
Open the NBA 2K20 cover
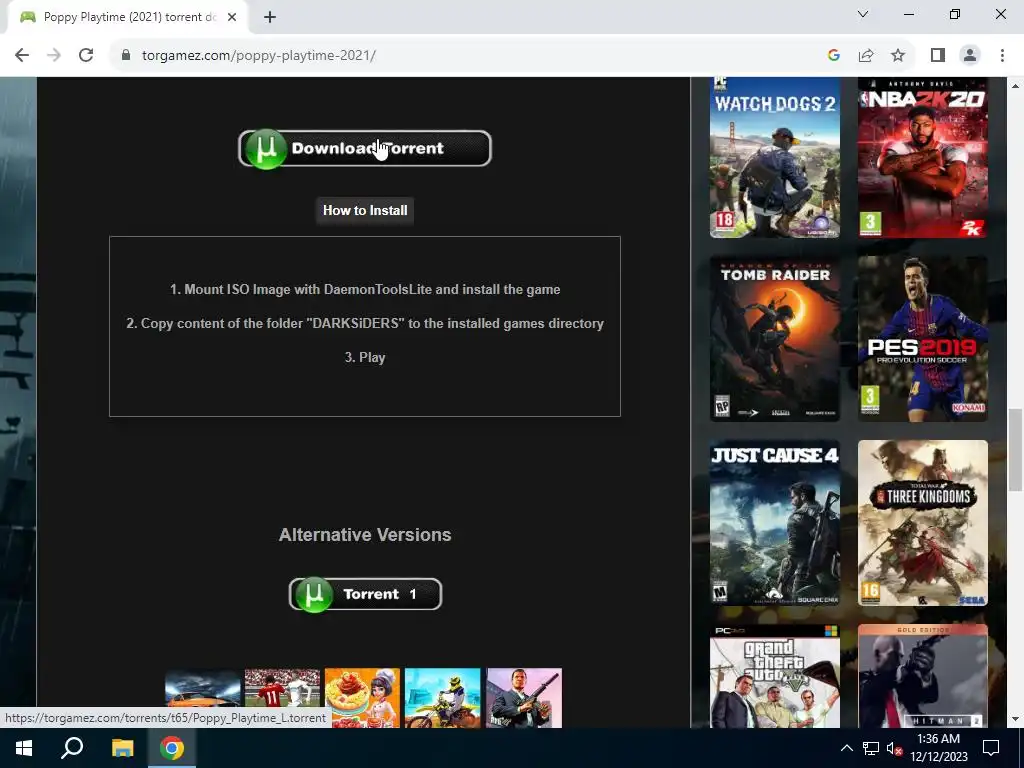coord(923,157)
